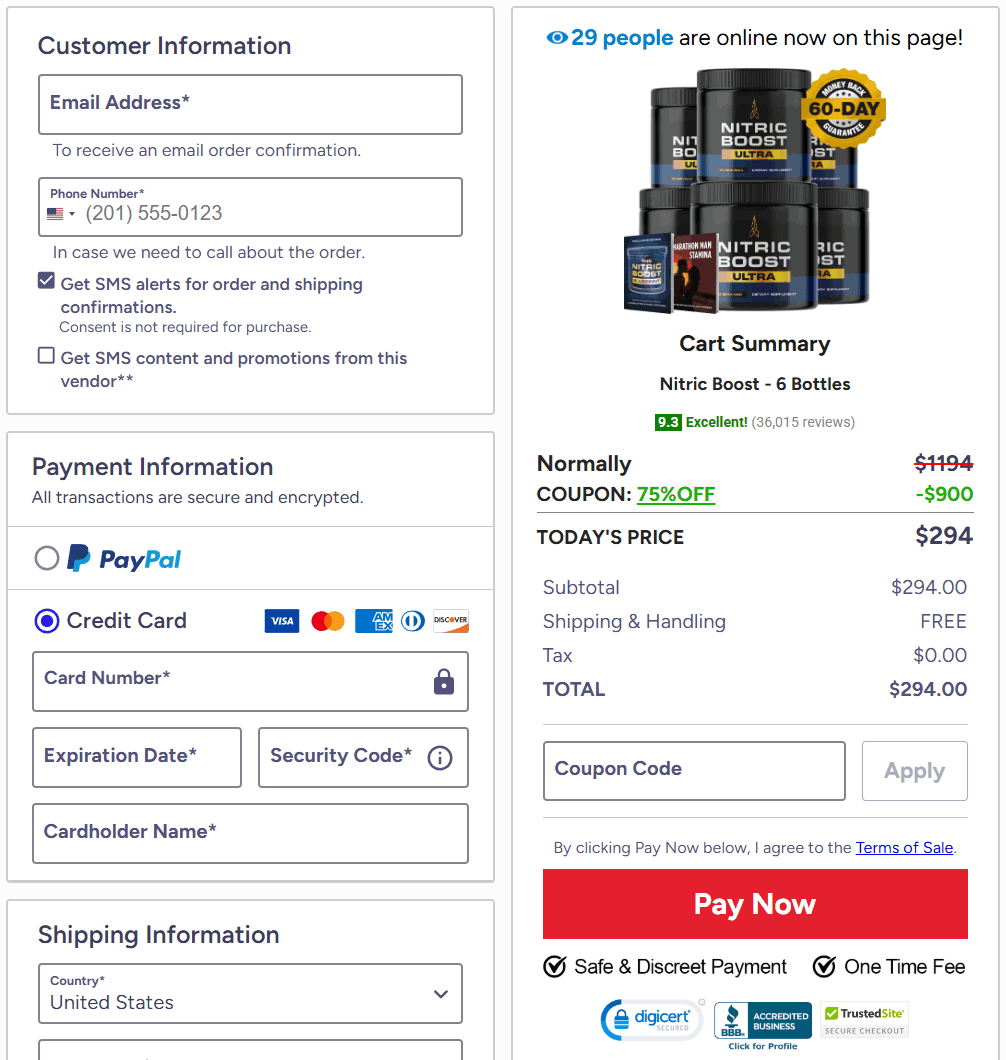Focus the Email Address field

(x=250, y=105)
